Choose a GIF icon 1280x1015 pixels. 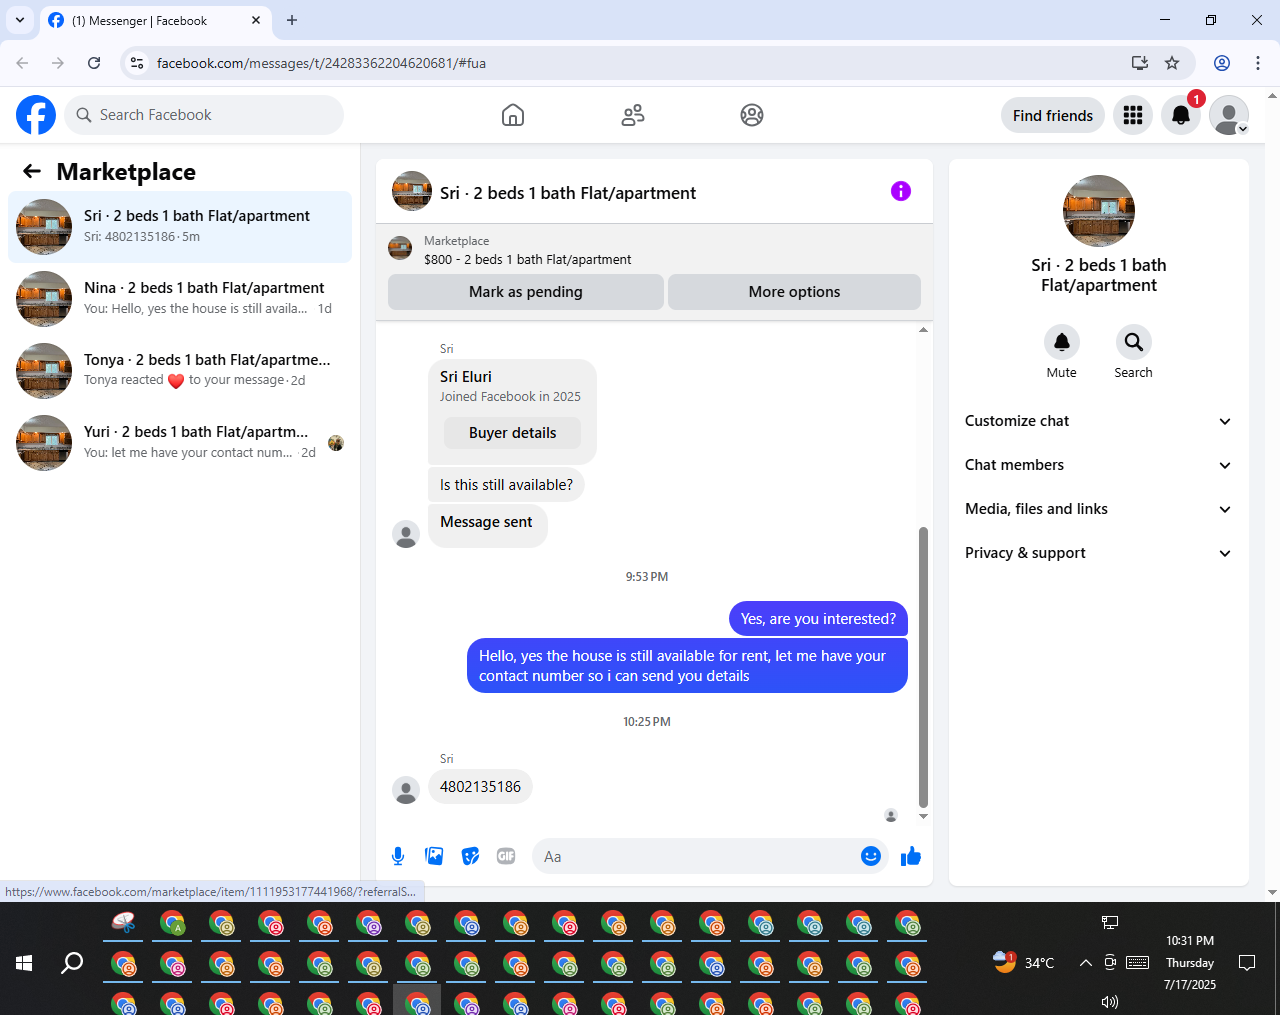506,856
